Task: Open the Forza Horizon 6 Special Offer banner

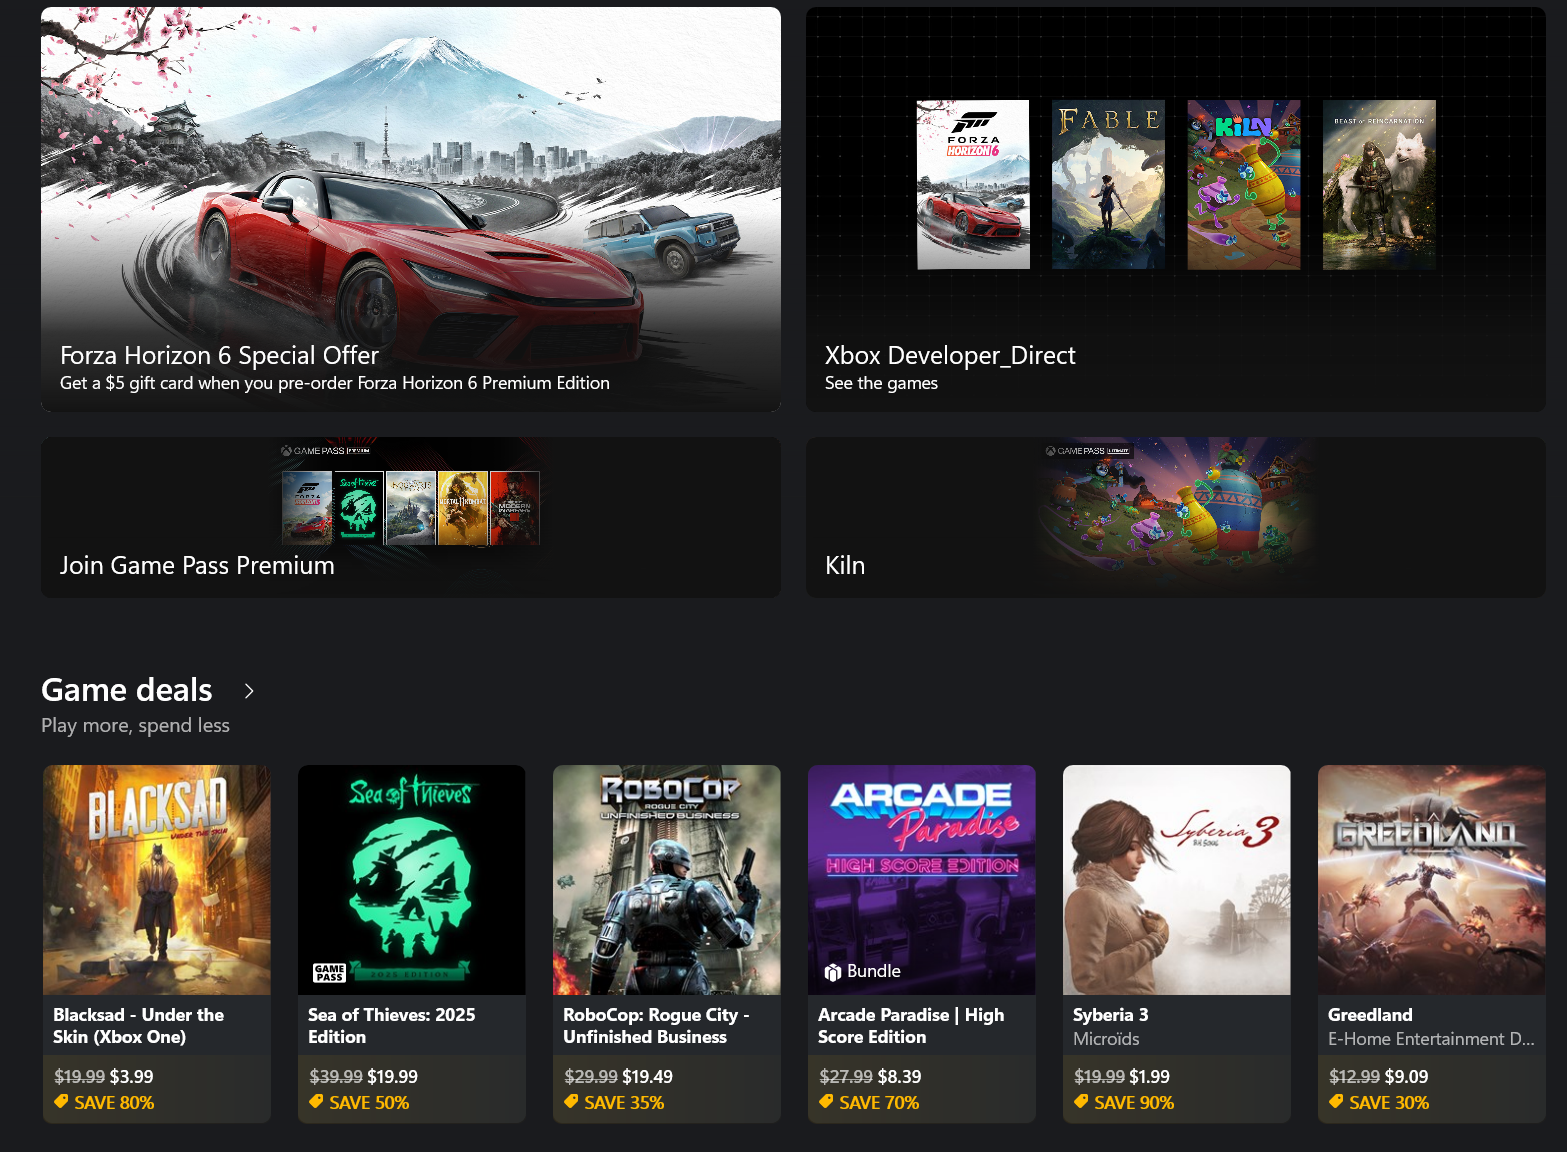Action: pyautogui.click(x=411, y=209)
